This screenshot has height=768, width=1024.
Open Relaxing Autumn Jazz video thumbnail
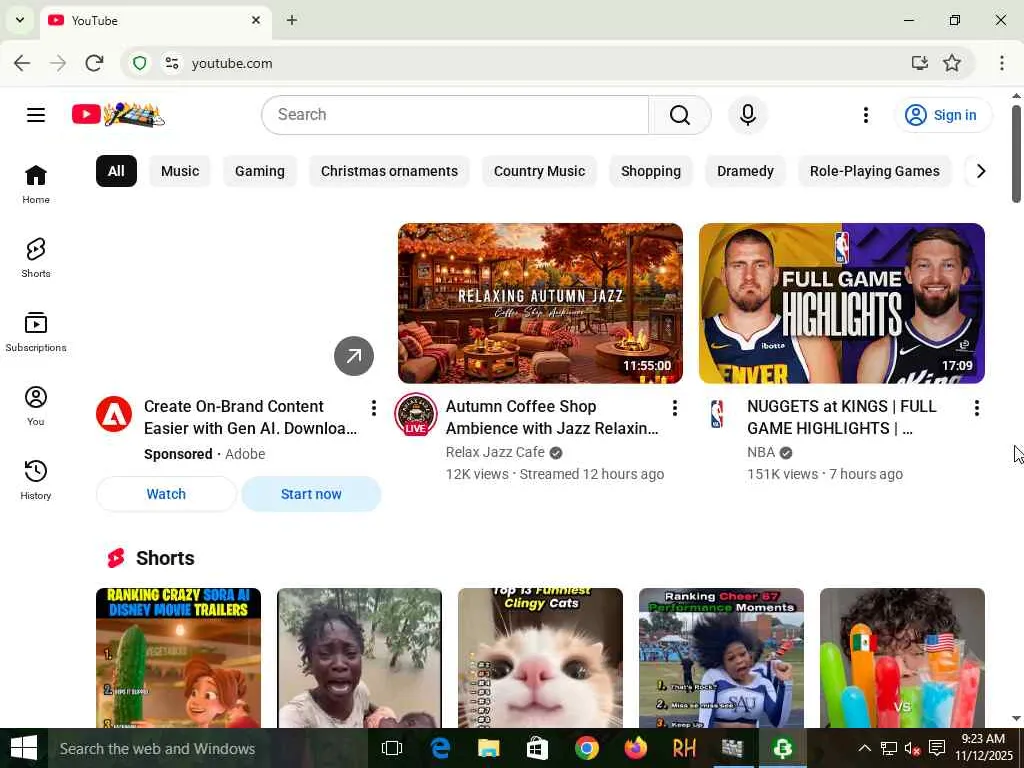click(x=540, y=303)
